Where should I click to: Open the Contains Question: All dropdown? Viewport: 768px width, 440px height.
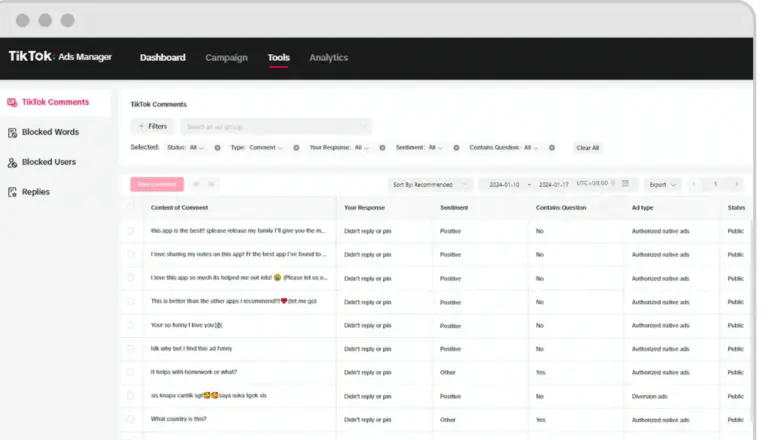click(x=504, y=147)
